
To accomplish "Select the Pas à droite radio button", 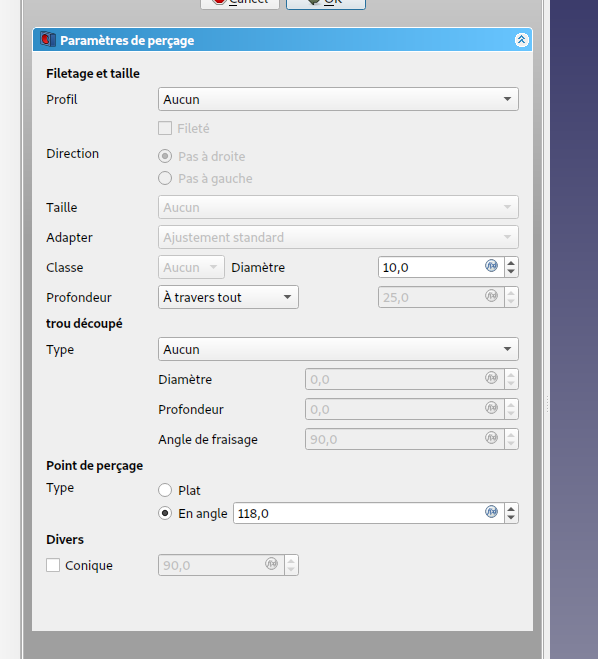I will pos(165,156).
